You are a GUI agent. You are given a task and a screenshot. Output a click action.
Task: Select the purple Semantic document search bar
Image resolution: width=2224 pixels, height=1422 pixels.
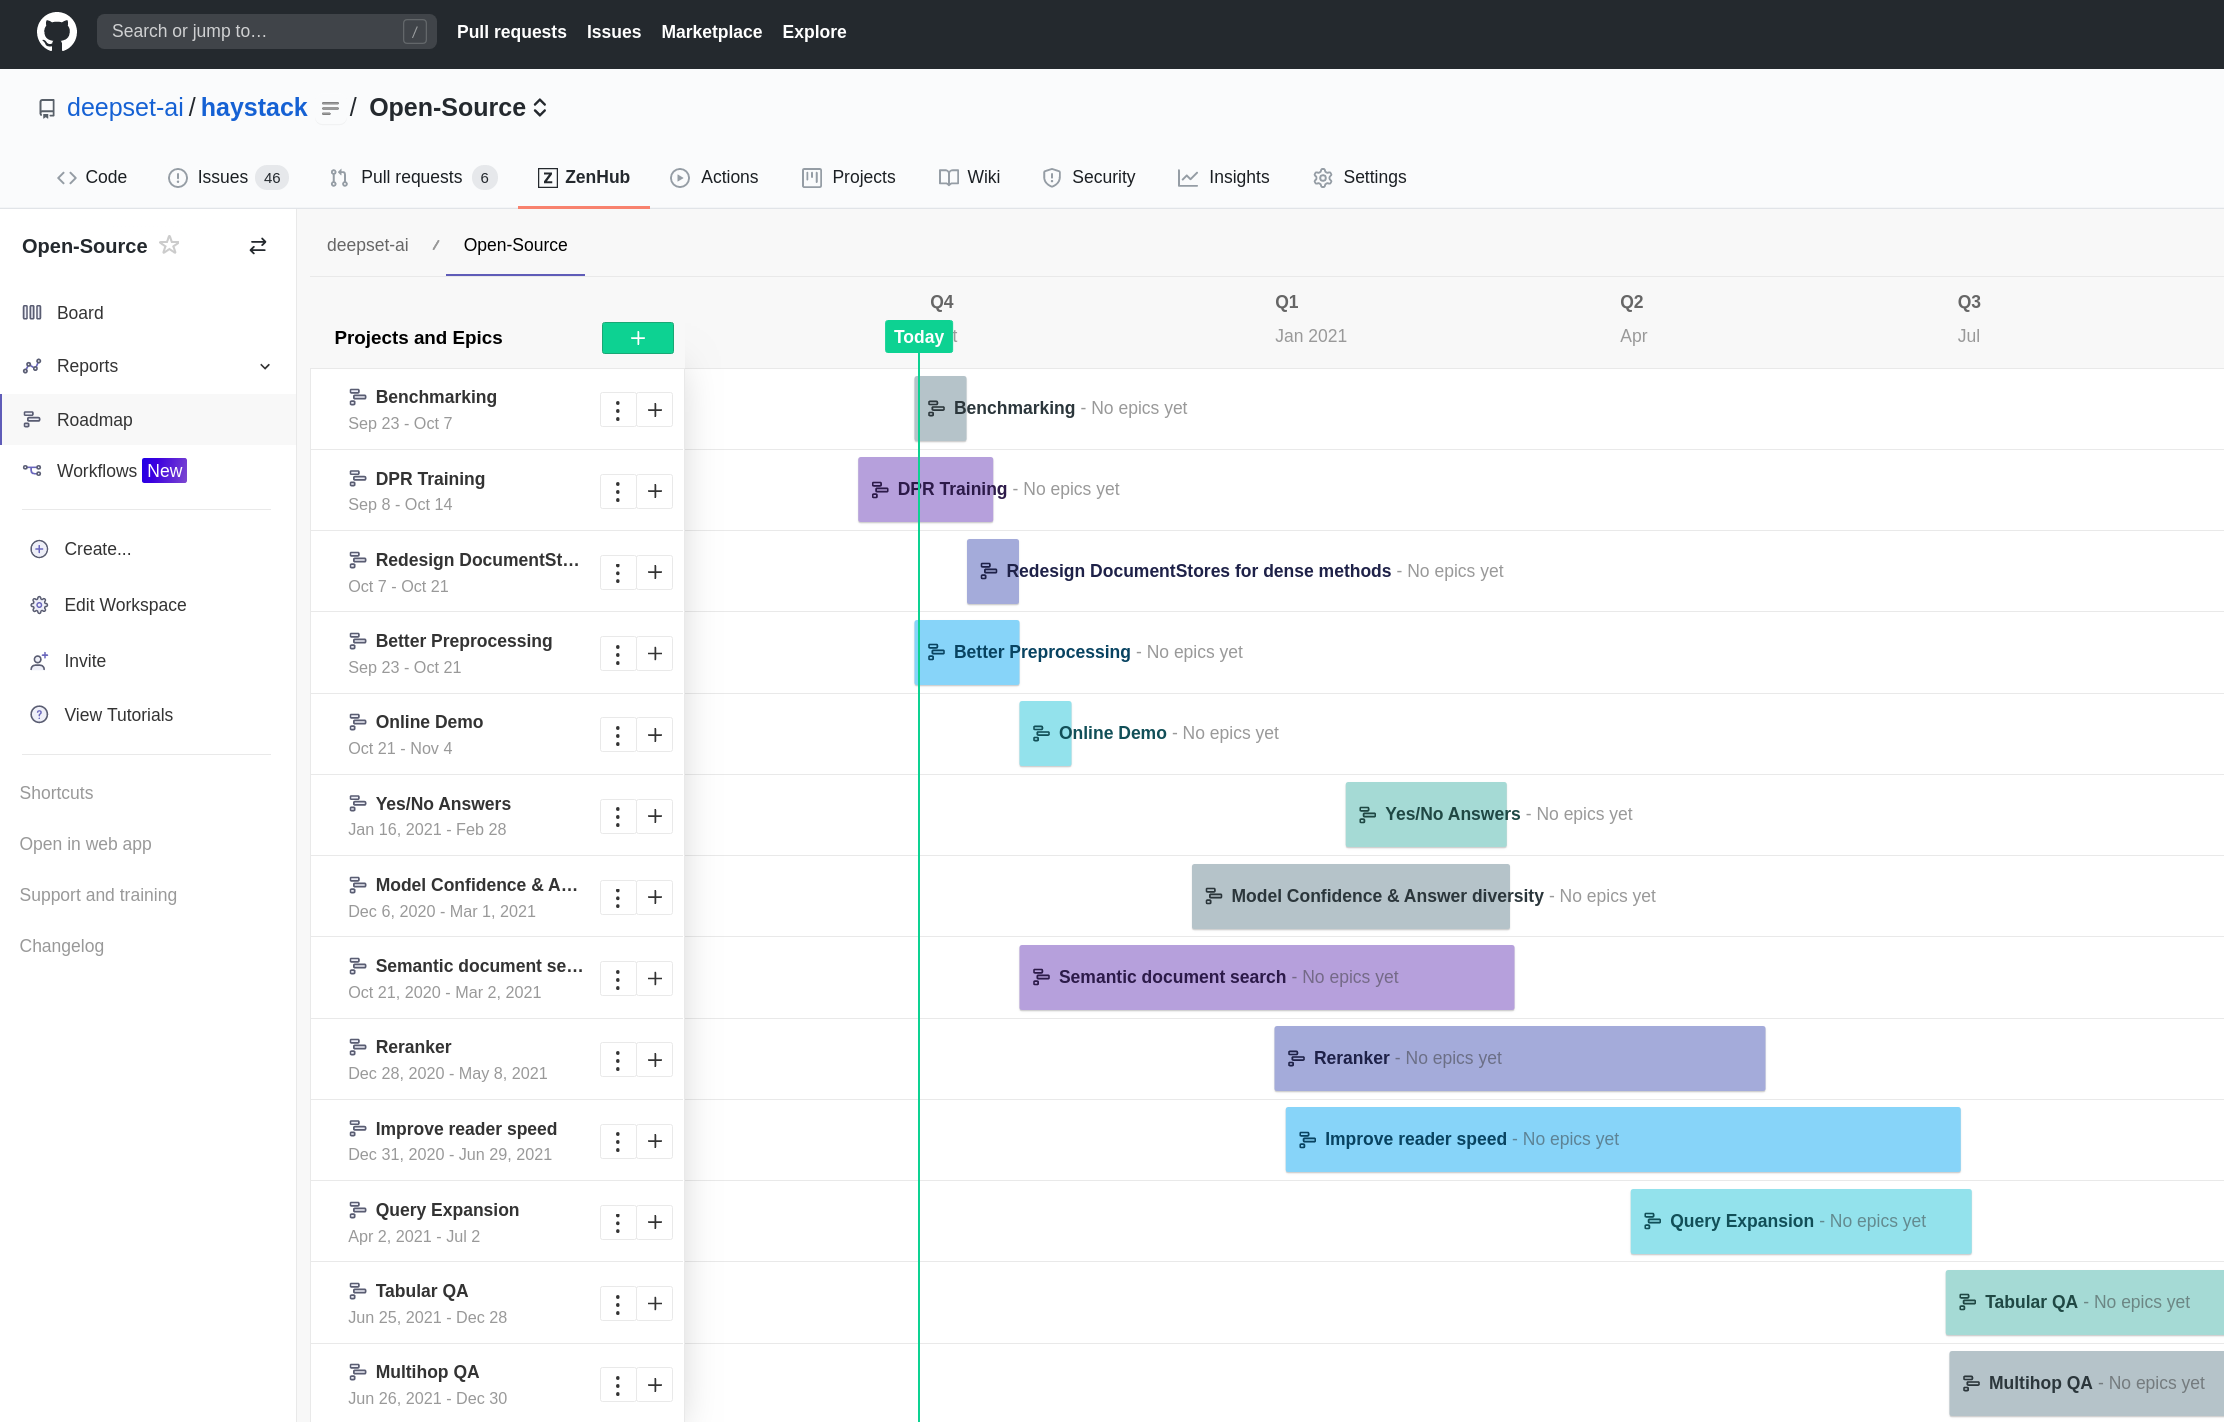pyautogui.click(x=1265, y=977)
